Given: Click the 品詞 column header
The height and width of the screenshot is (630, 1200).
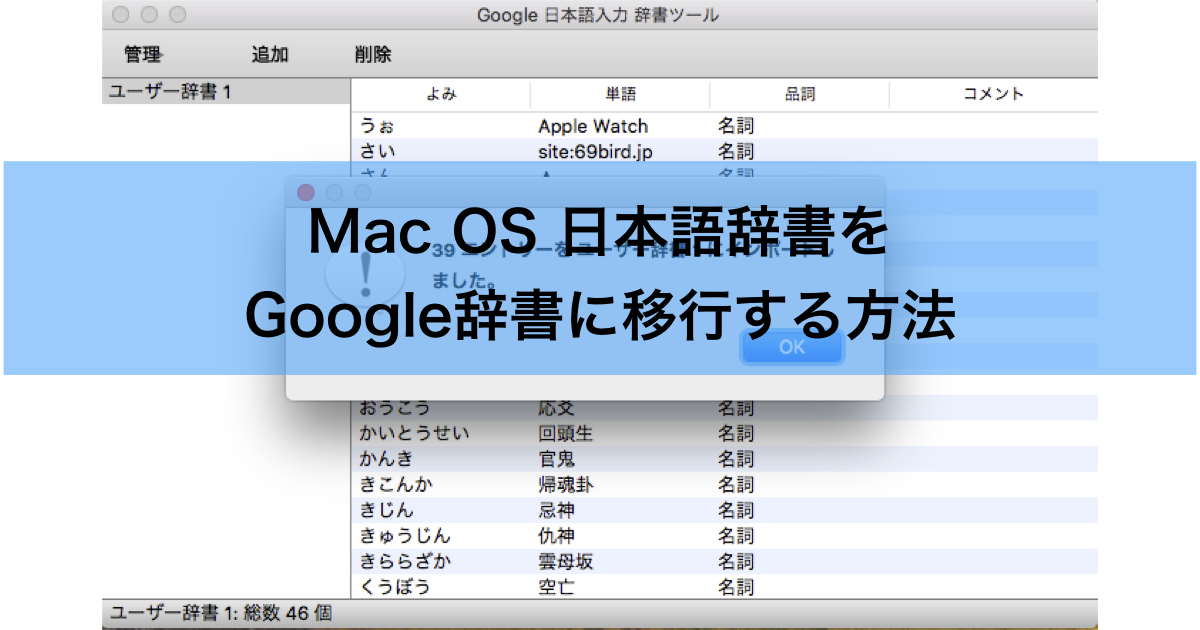Looking at the screenshot, I should pyautogui.click(x=799, y=94).
